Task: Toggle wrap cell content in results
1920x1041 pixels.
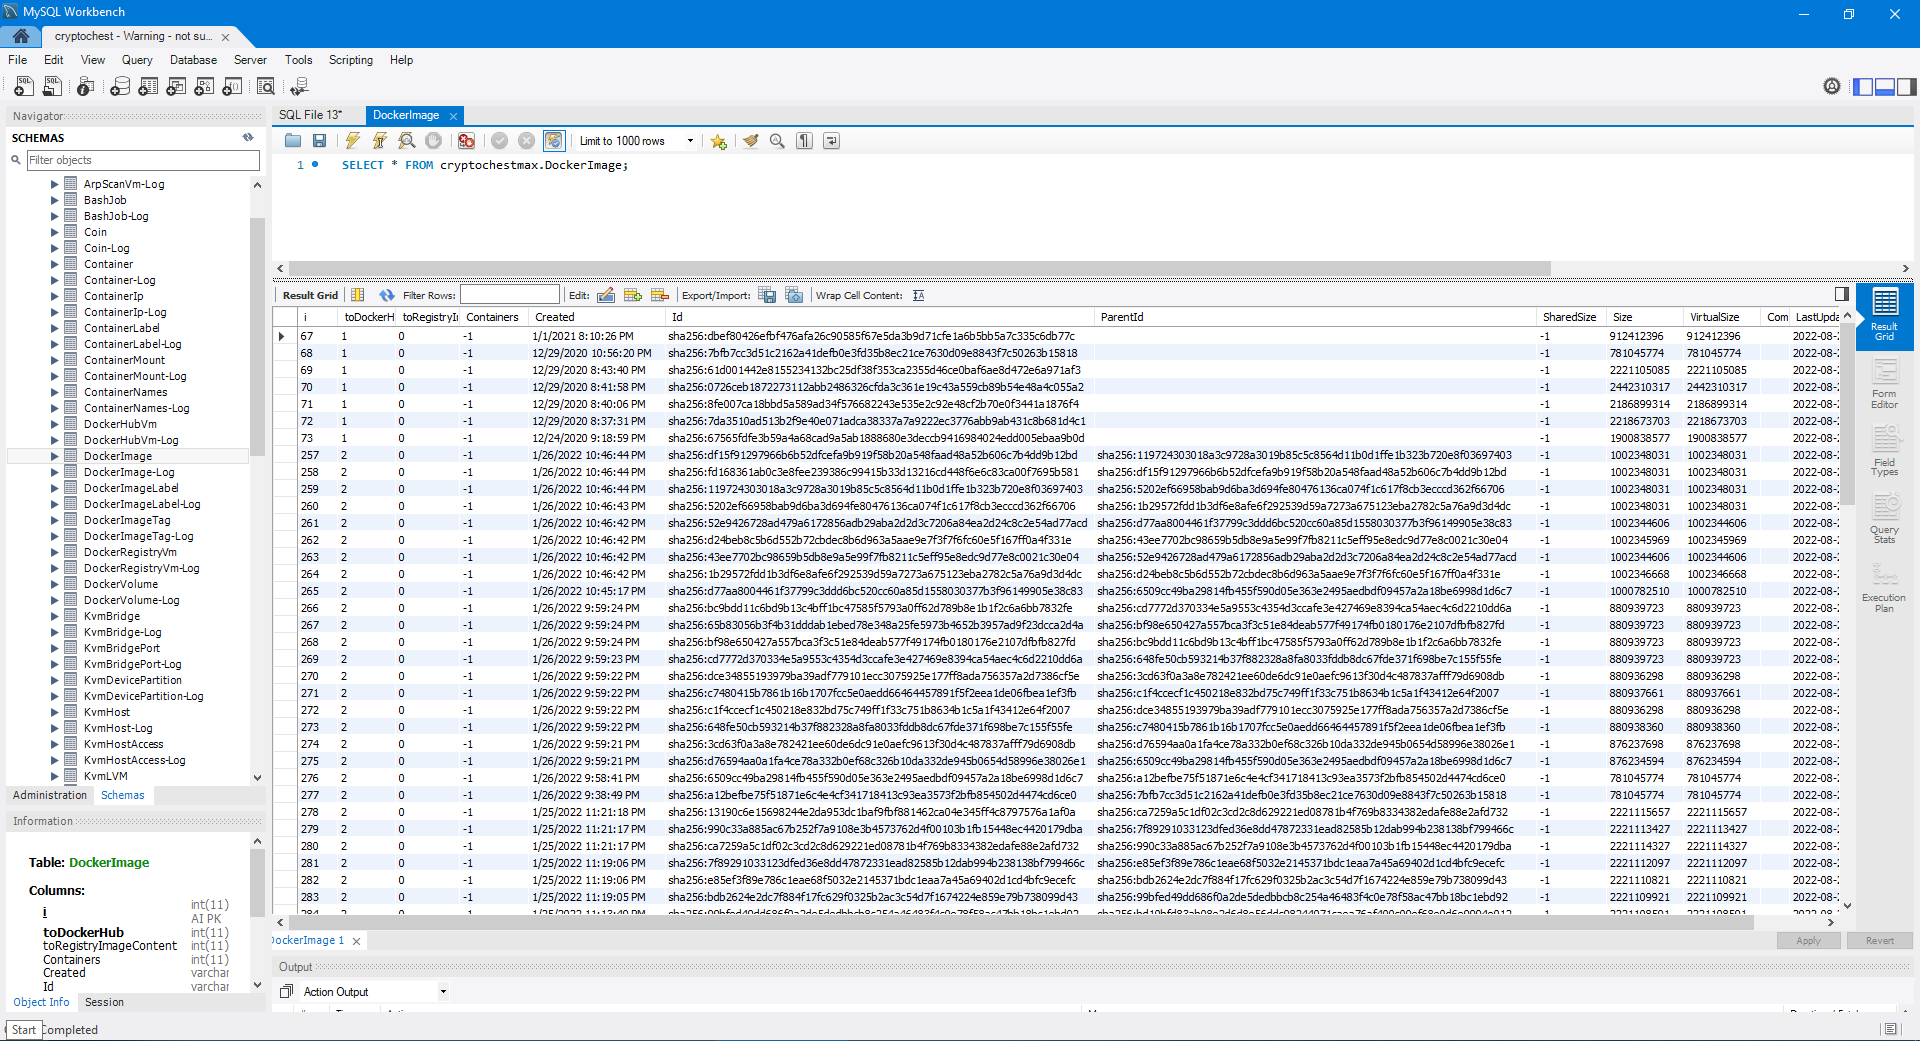Action: point(918,295)
